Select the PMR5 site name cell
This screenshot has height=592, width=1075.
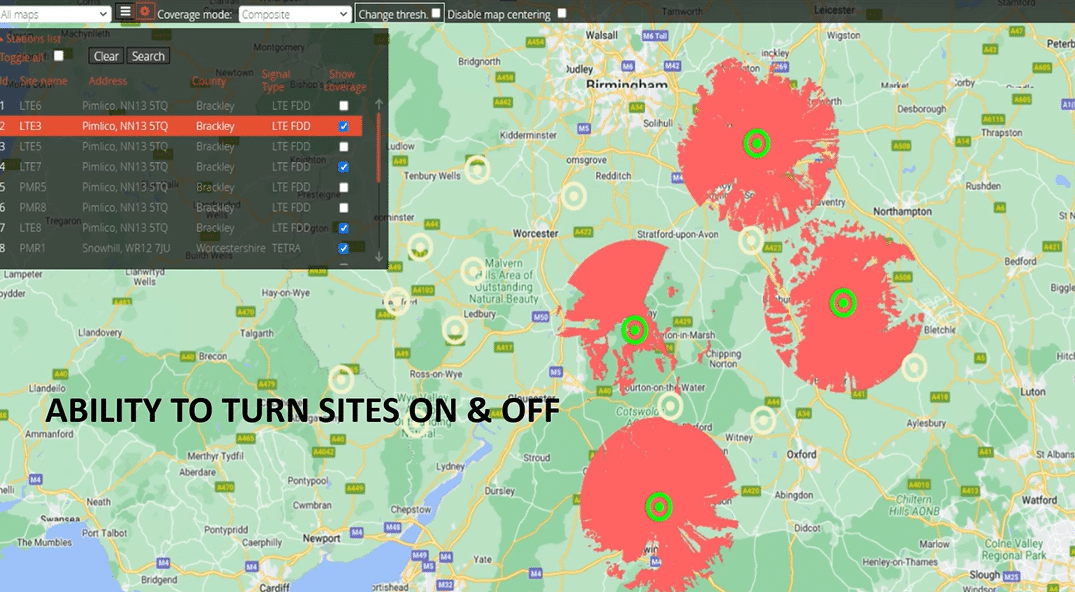pyautogui.click(x=33, y=187)
